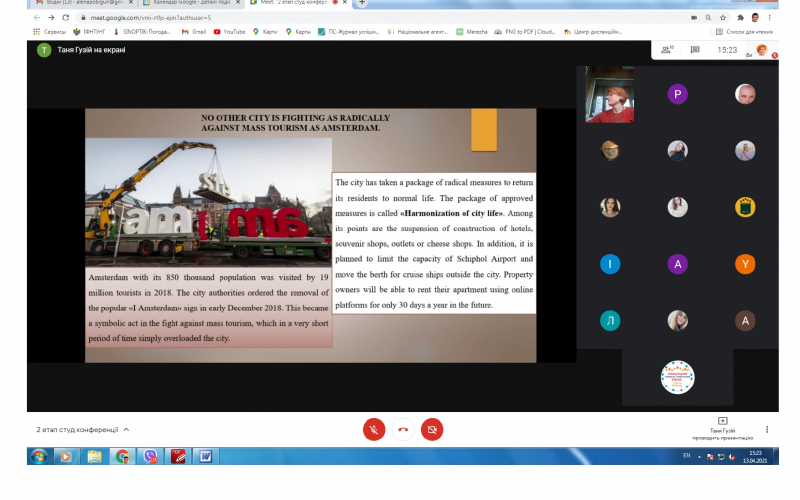This screenshot has width=800, height=500.
Task: Open a new browser tab
Action: (x=362, y=3)
